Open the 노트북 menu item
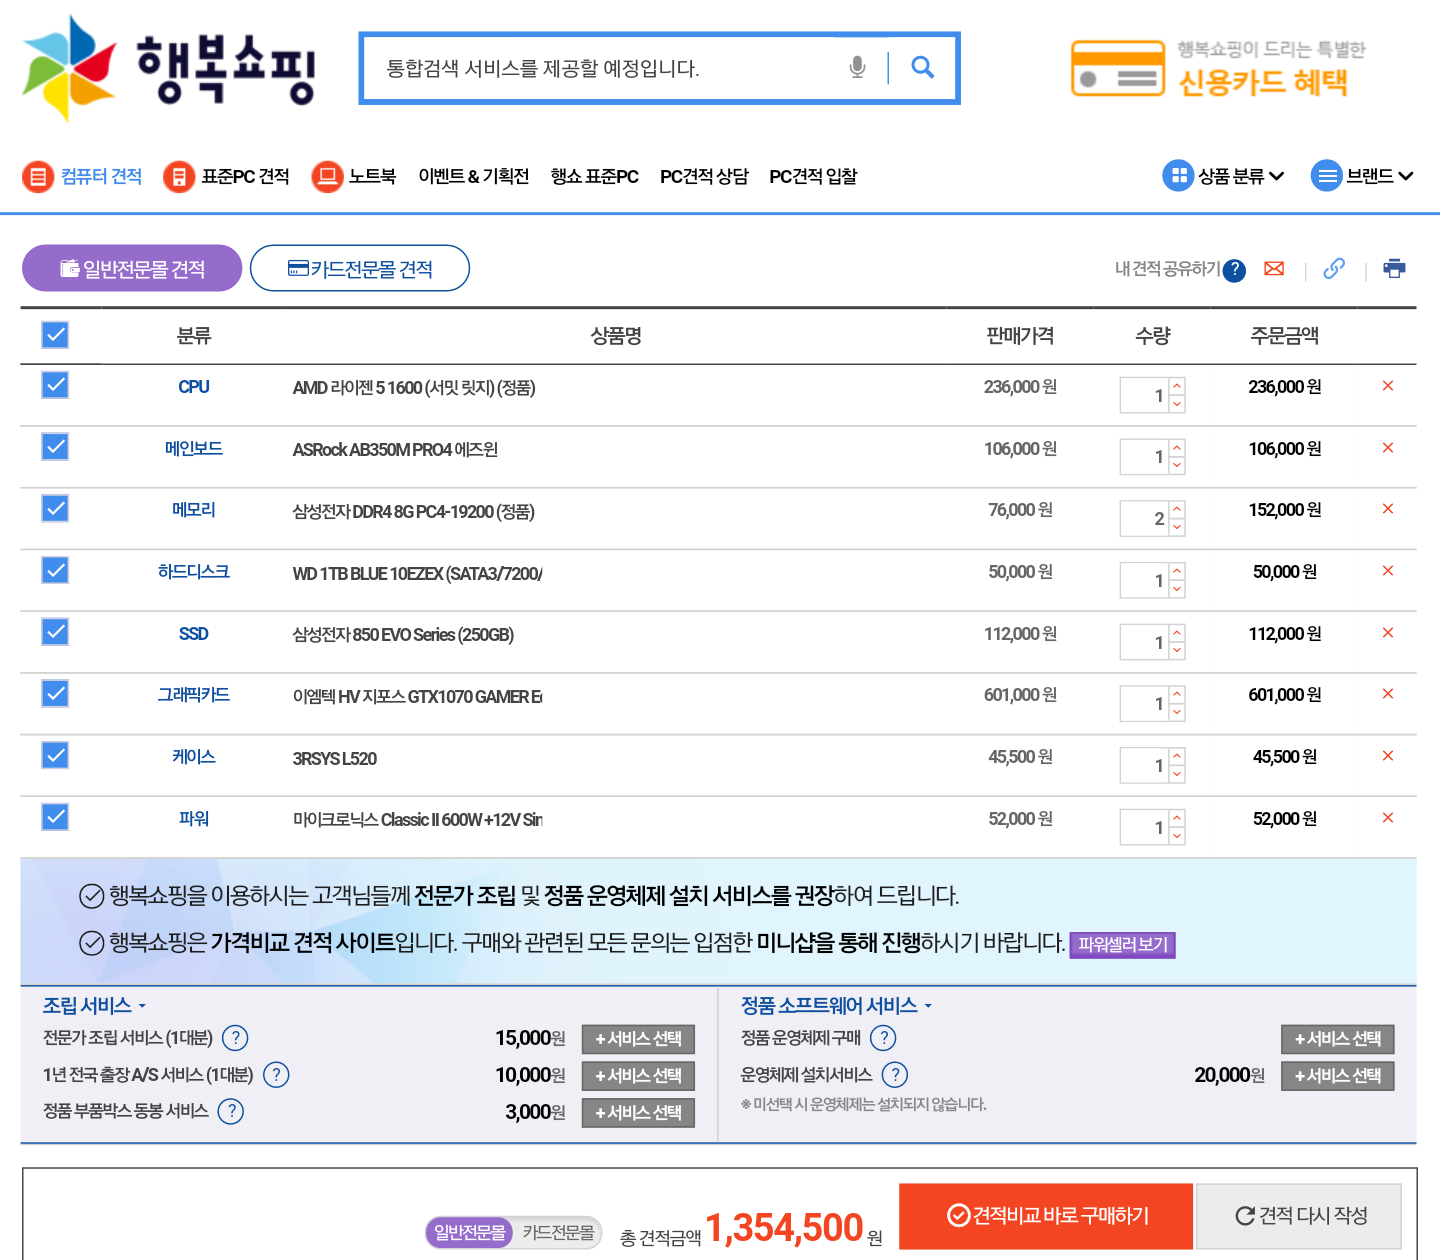This screenshot has width=1440, height=1260. (x=354, y=176)
